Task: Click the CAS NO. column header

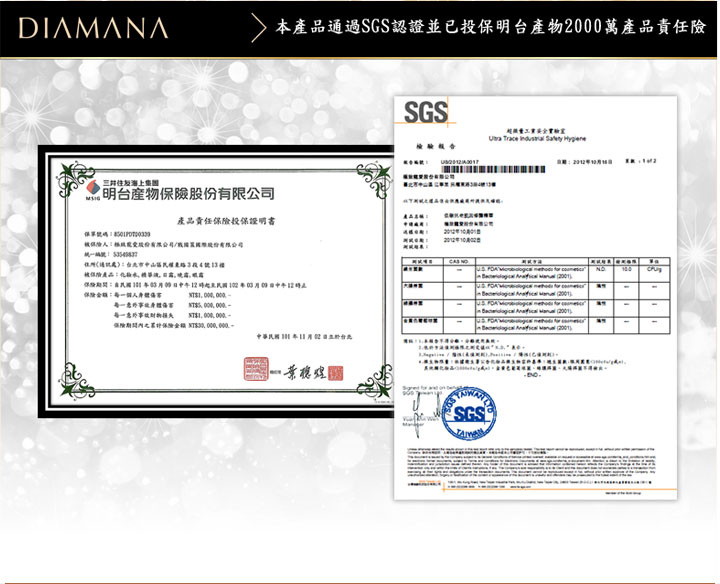Action: (459, 261)
